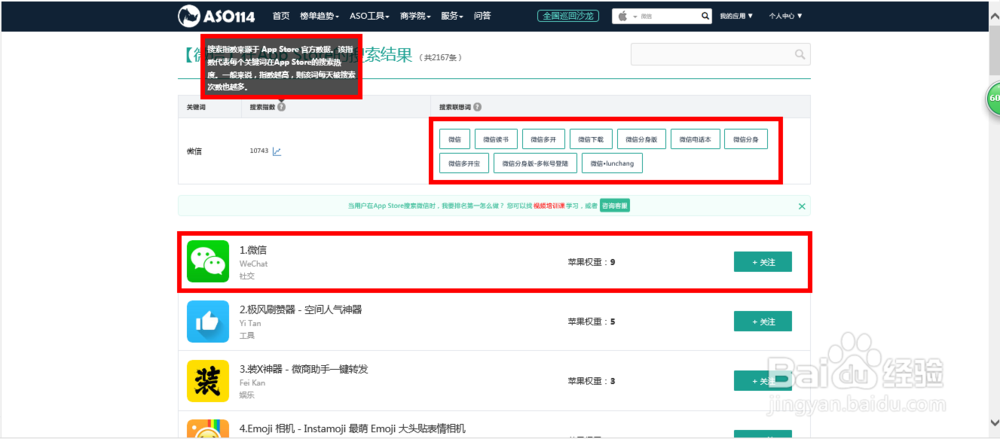
Task: Click the results search magnifier icon
Action: [800, 54]
